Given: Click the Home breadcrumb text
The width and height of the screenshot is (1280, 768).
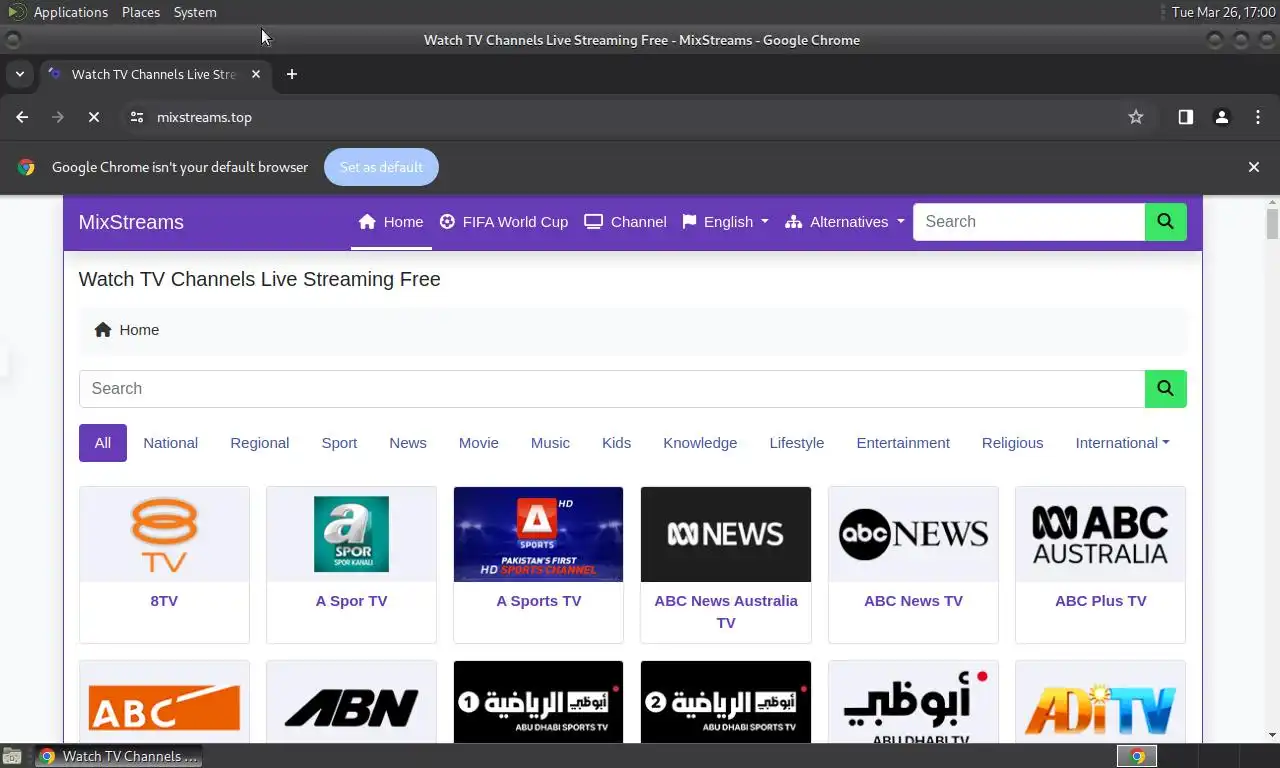Looking at the screenshot, I should pos(139,330).
